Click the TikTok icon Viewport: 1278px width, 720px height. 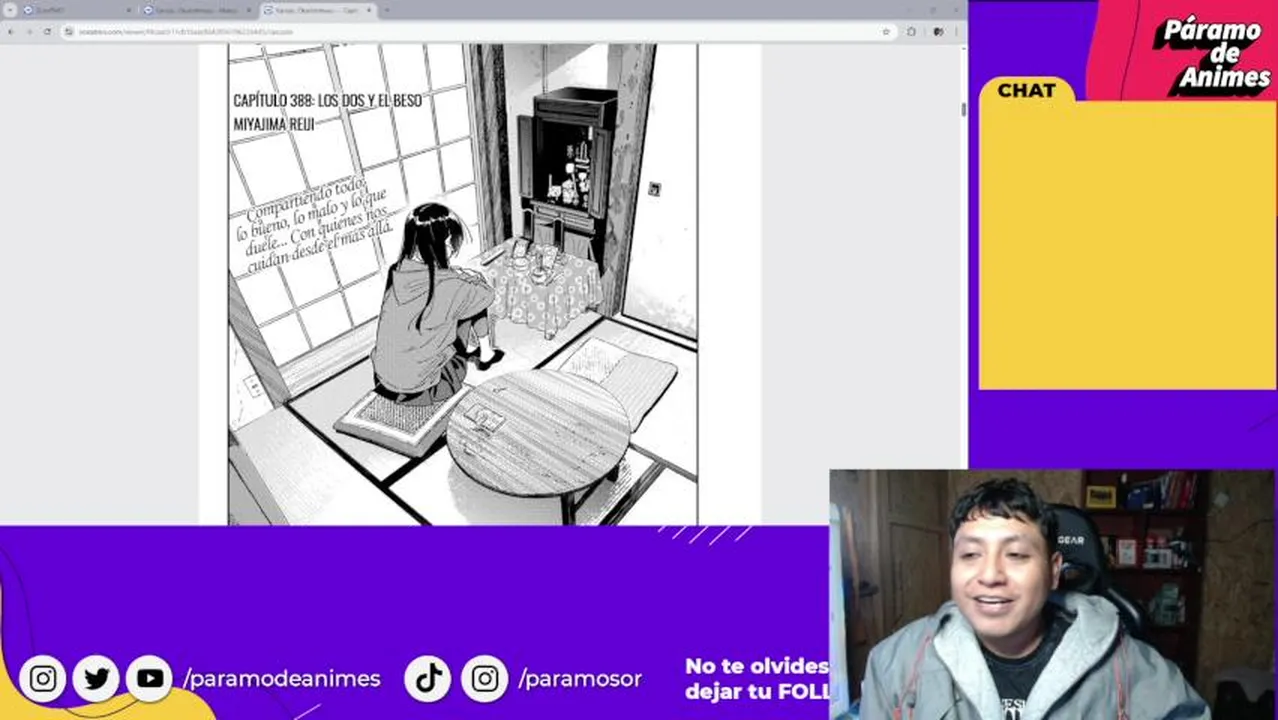click(x=428, y=679)
